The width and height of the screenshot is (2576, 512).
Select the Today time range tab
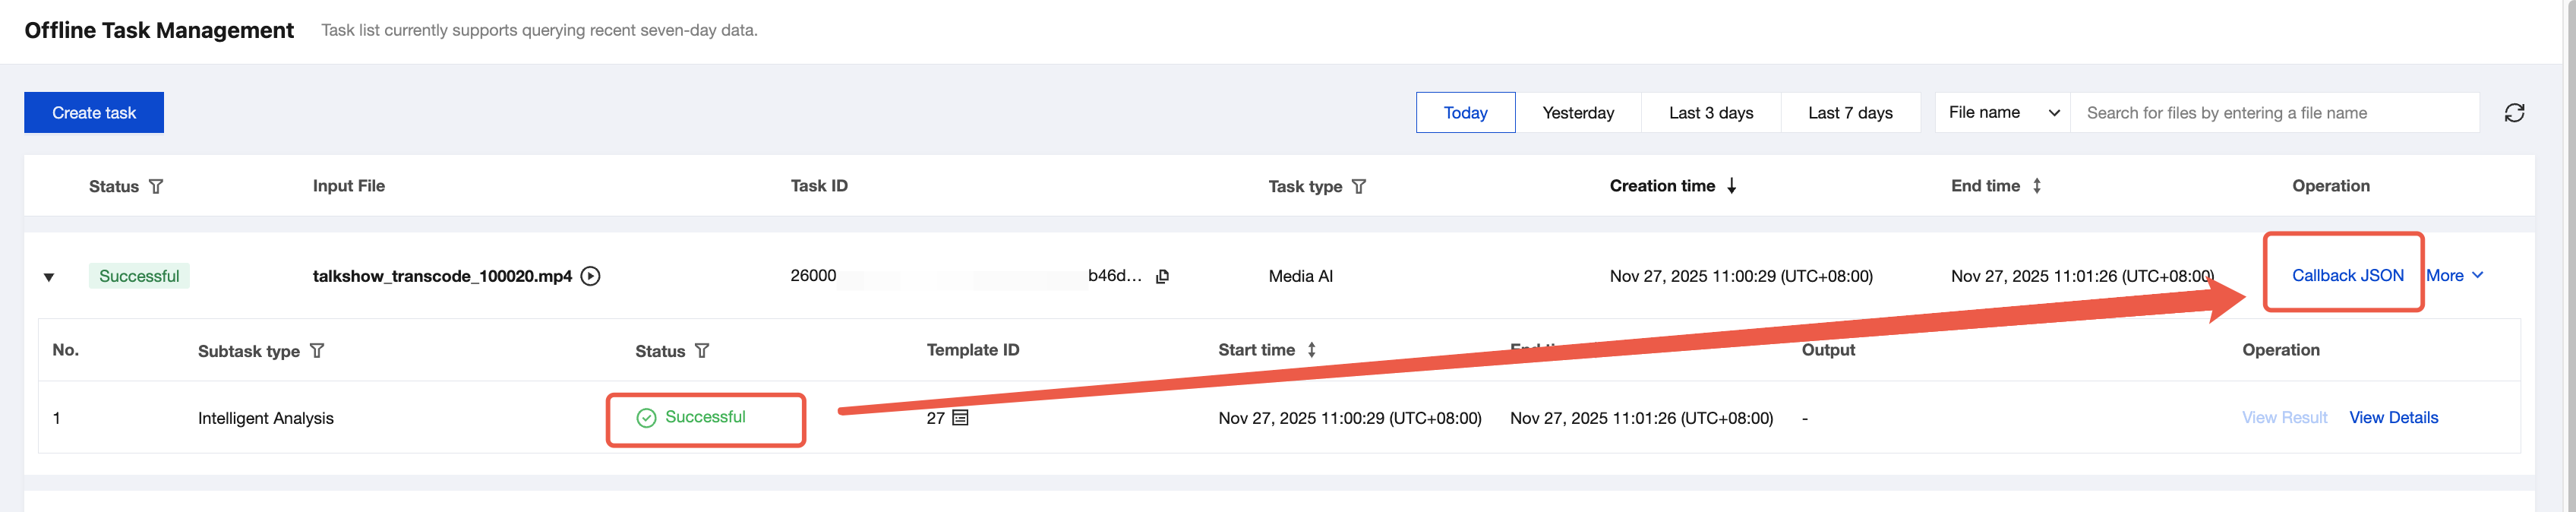[1465, 113]
